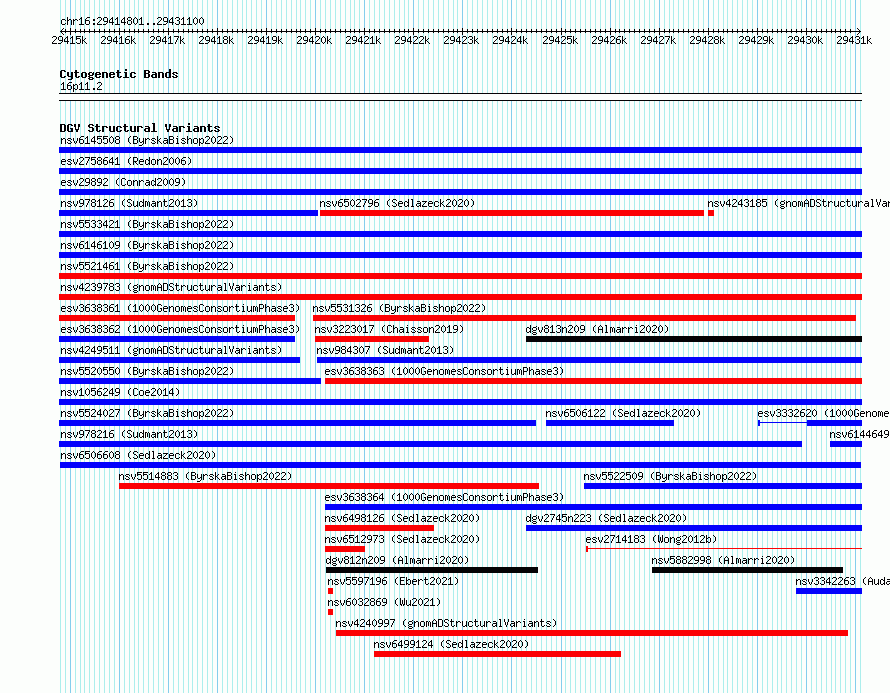The image size is (890, 693).
Task: Select the dgv2745n223 (Sedlazeck2020) label
Action: (x=606, y=518)
